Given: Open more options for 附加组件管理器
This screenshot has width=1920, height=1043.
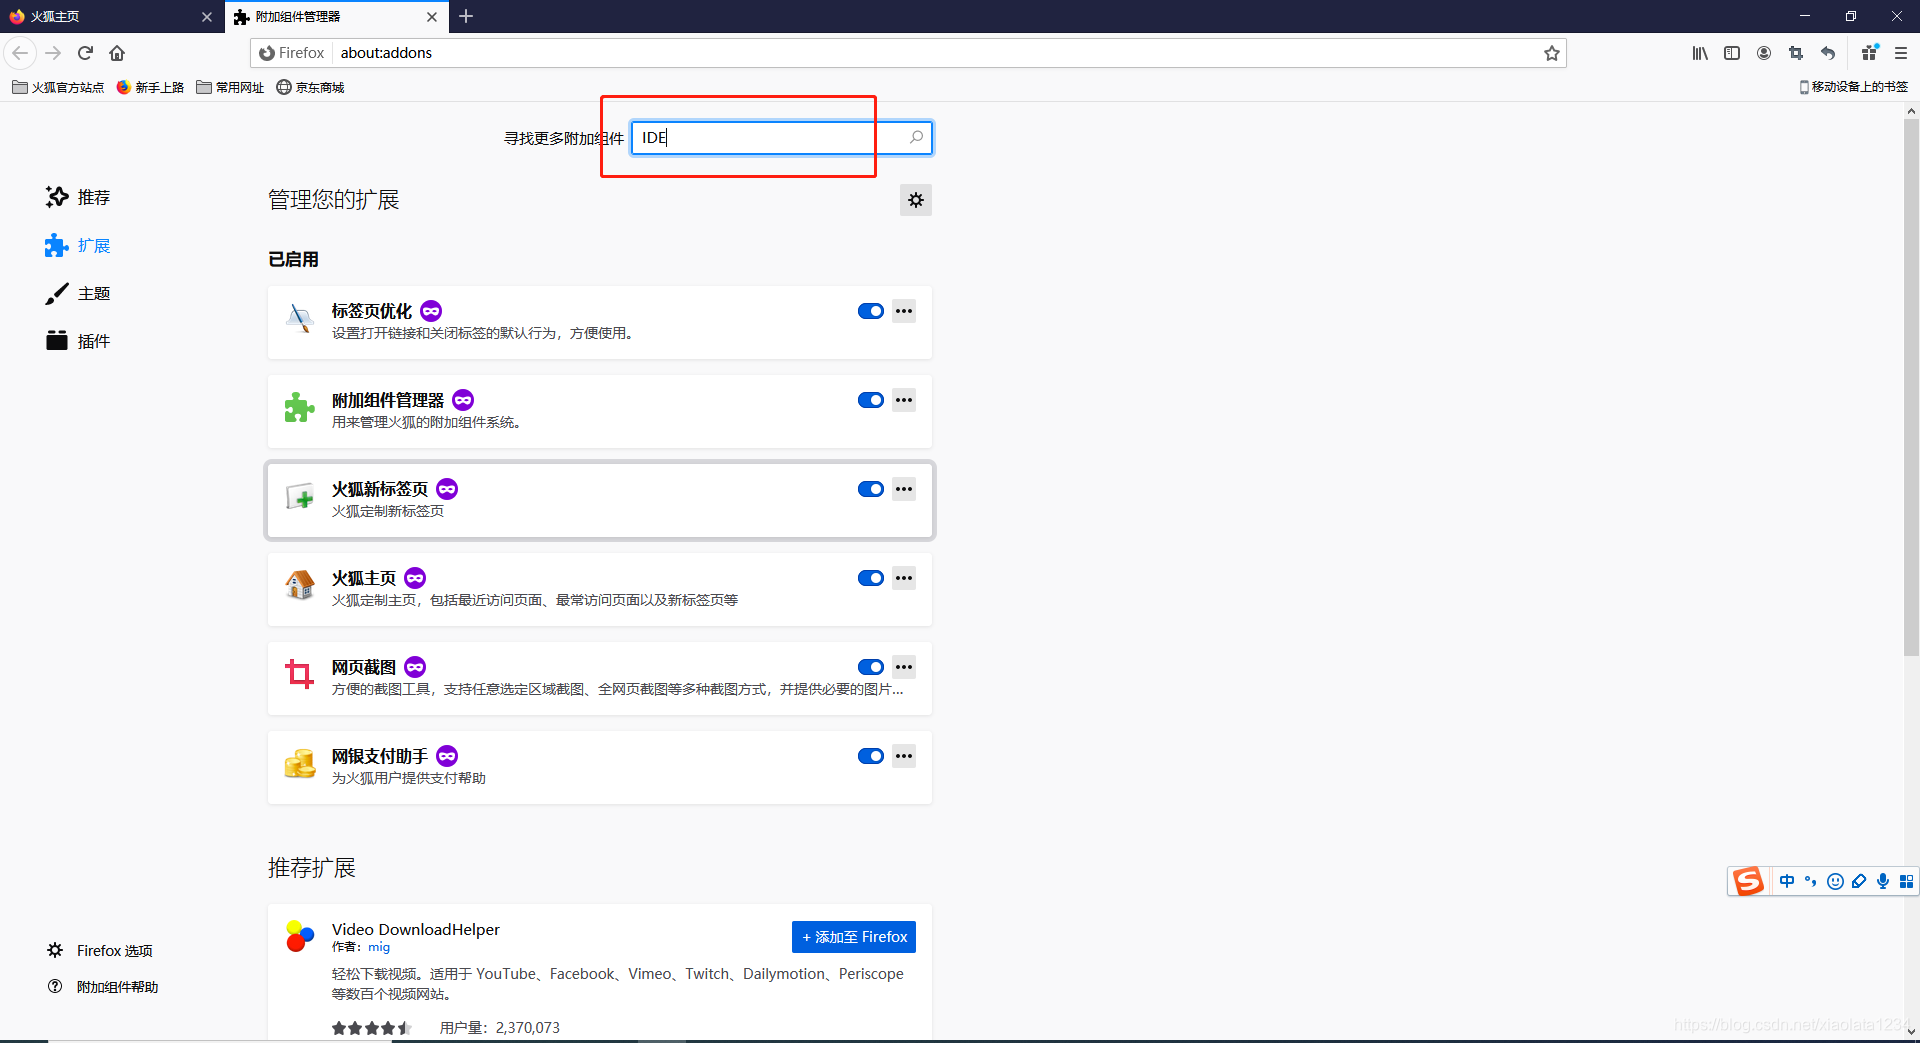Looking at the screenshot, I should point(904,400).
